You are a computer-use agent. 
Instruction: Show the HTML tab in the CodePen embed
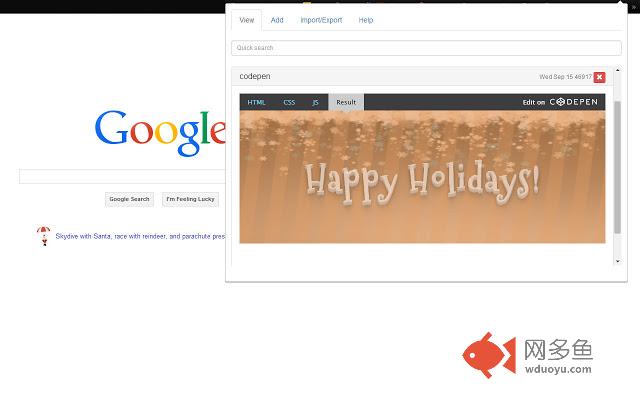coord(256,102)
